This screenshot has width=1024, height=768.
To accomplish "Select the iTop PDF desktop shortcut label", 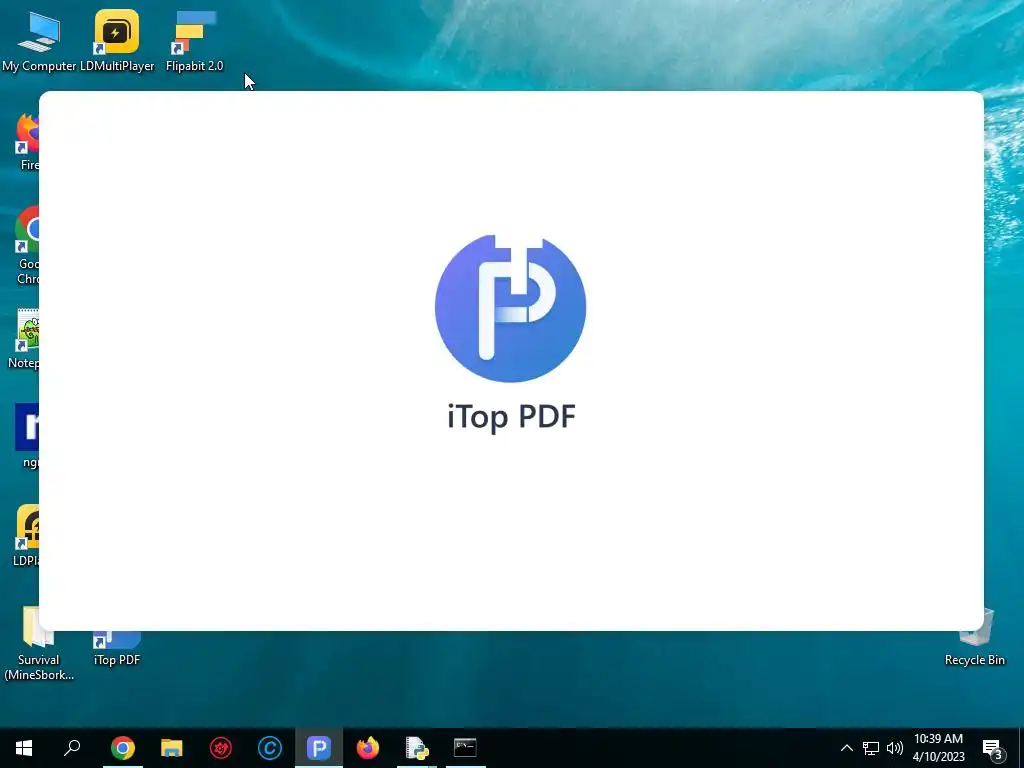I will pos(117,660).
